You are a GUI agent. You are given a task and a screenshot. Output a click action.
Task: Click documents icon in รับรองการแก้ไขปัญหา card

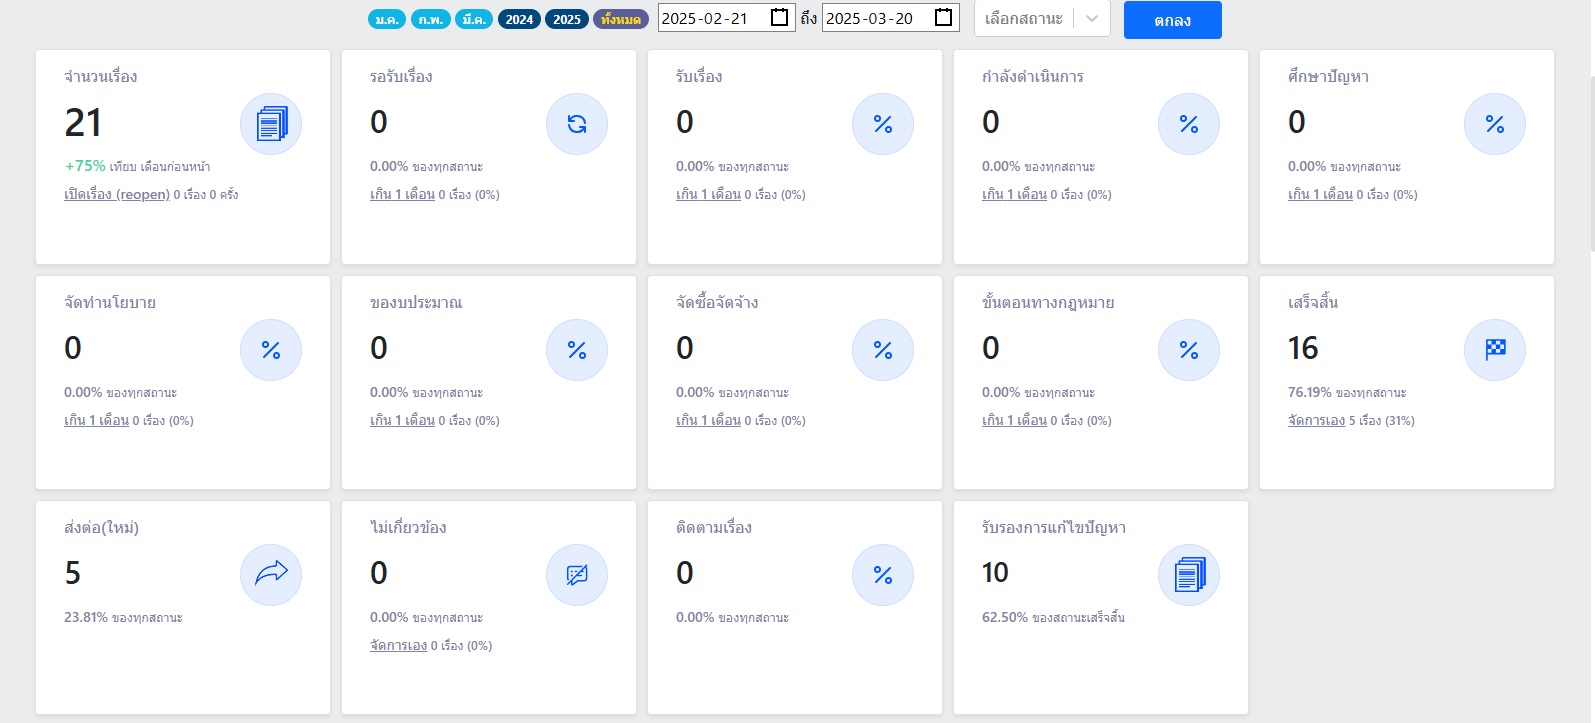[1189, 575]
